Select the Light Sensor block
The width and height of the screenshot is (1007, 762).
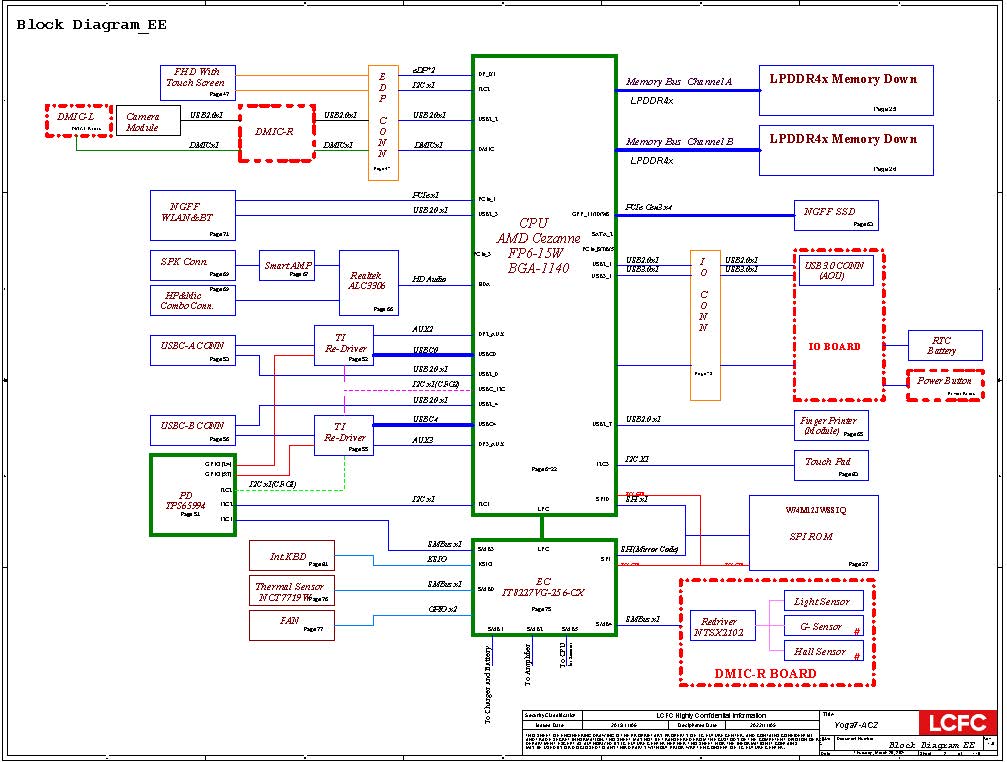824,601
